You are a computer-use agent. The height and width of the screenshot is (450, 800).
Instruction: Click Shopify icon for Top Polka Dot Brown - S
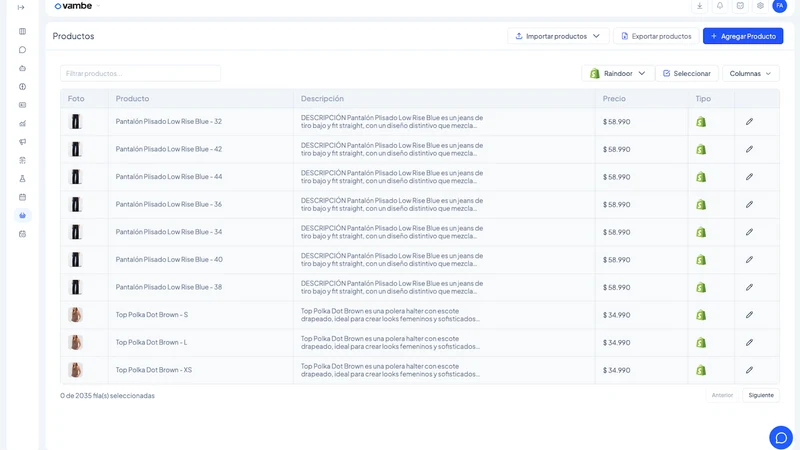point(701,315)
